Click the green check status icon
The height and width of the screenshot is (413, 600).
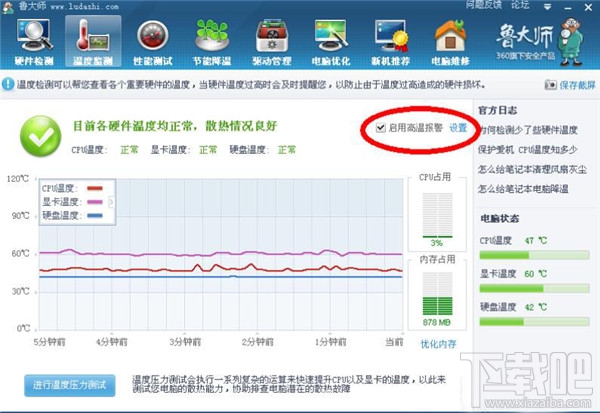point(40,136)
